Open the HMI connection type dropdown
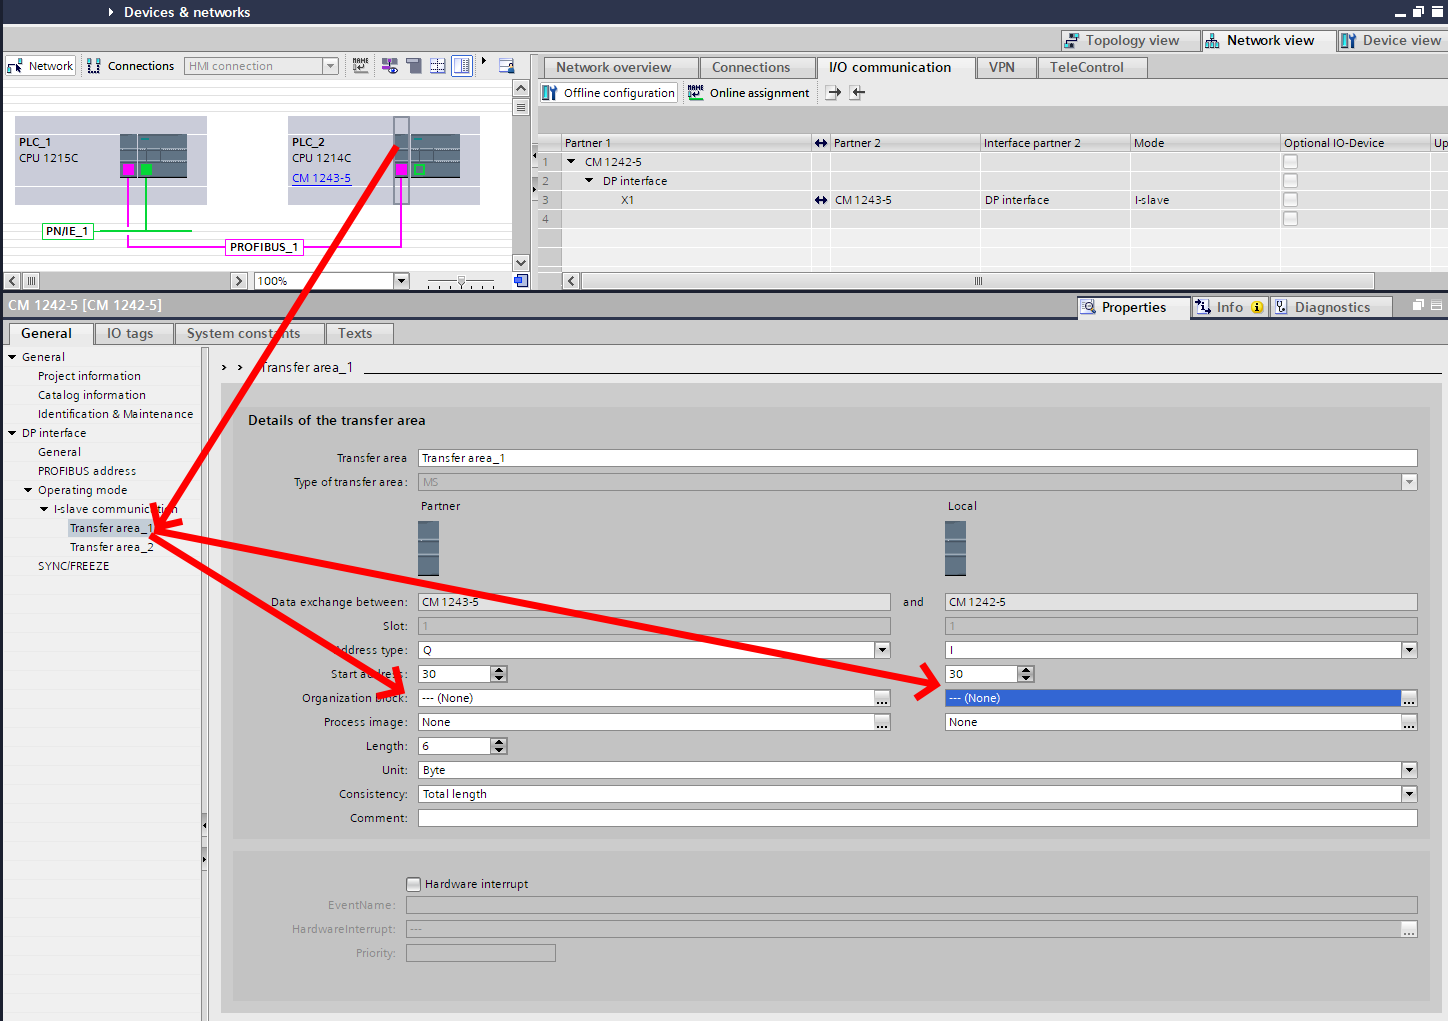Image resolution: width=1448 pixels, height=1021 pixels. point(330,66)
